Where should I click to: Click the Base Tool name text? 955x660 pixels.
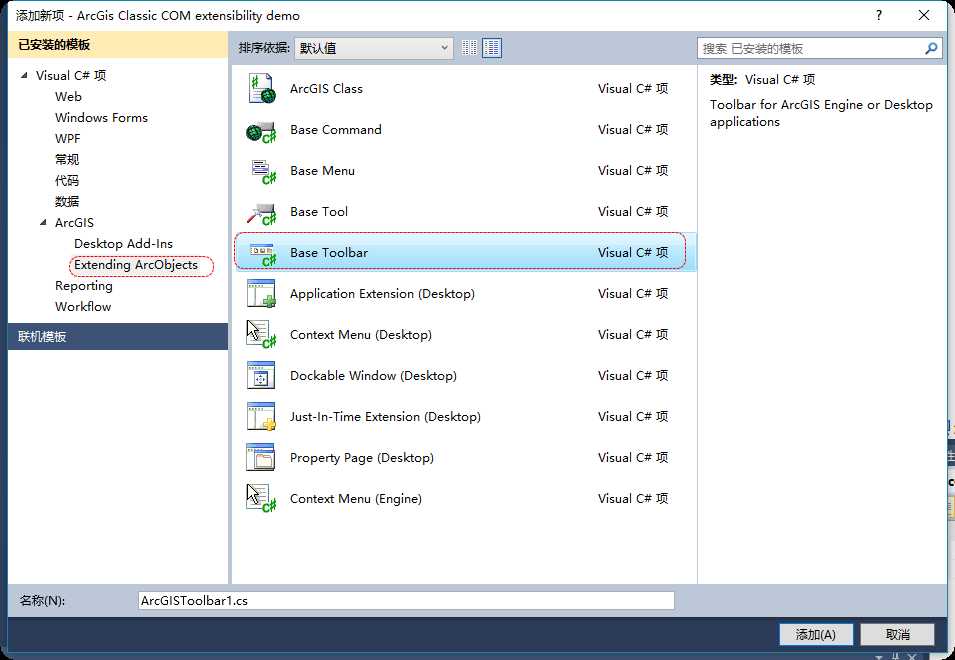pyautogui.click(x=319, y=212)
